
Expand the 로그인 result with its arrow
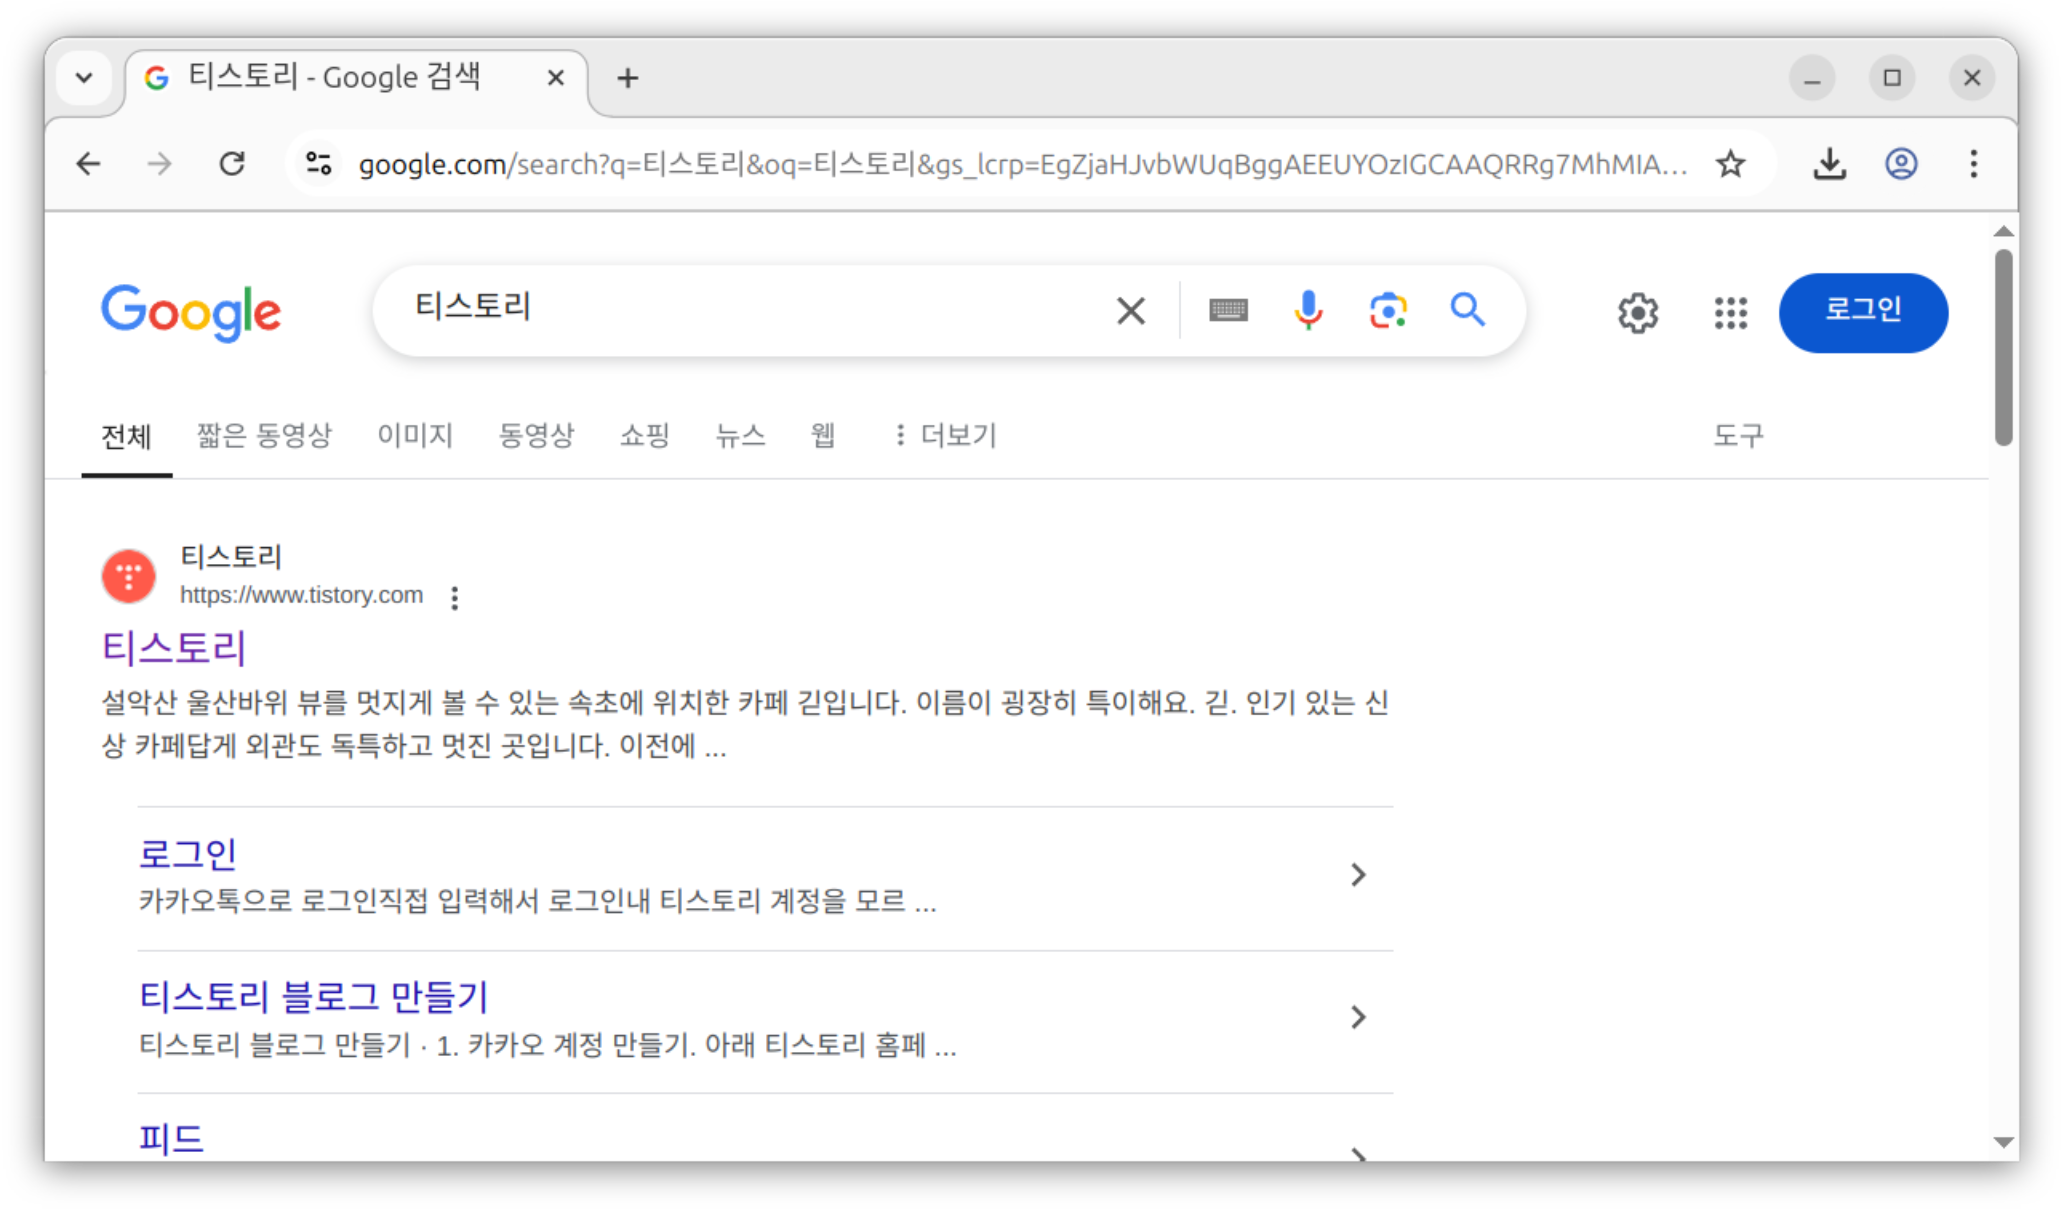point(1358,874)
